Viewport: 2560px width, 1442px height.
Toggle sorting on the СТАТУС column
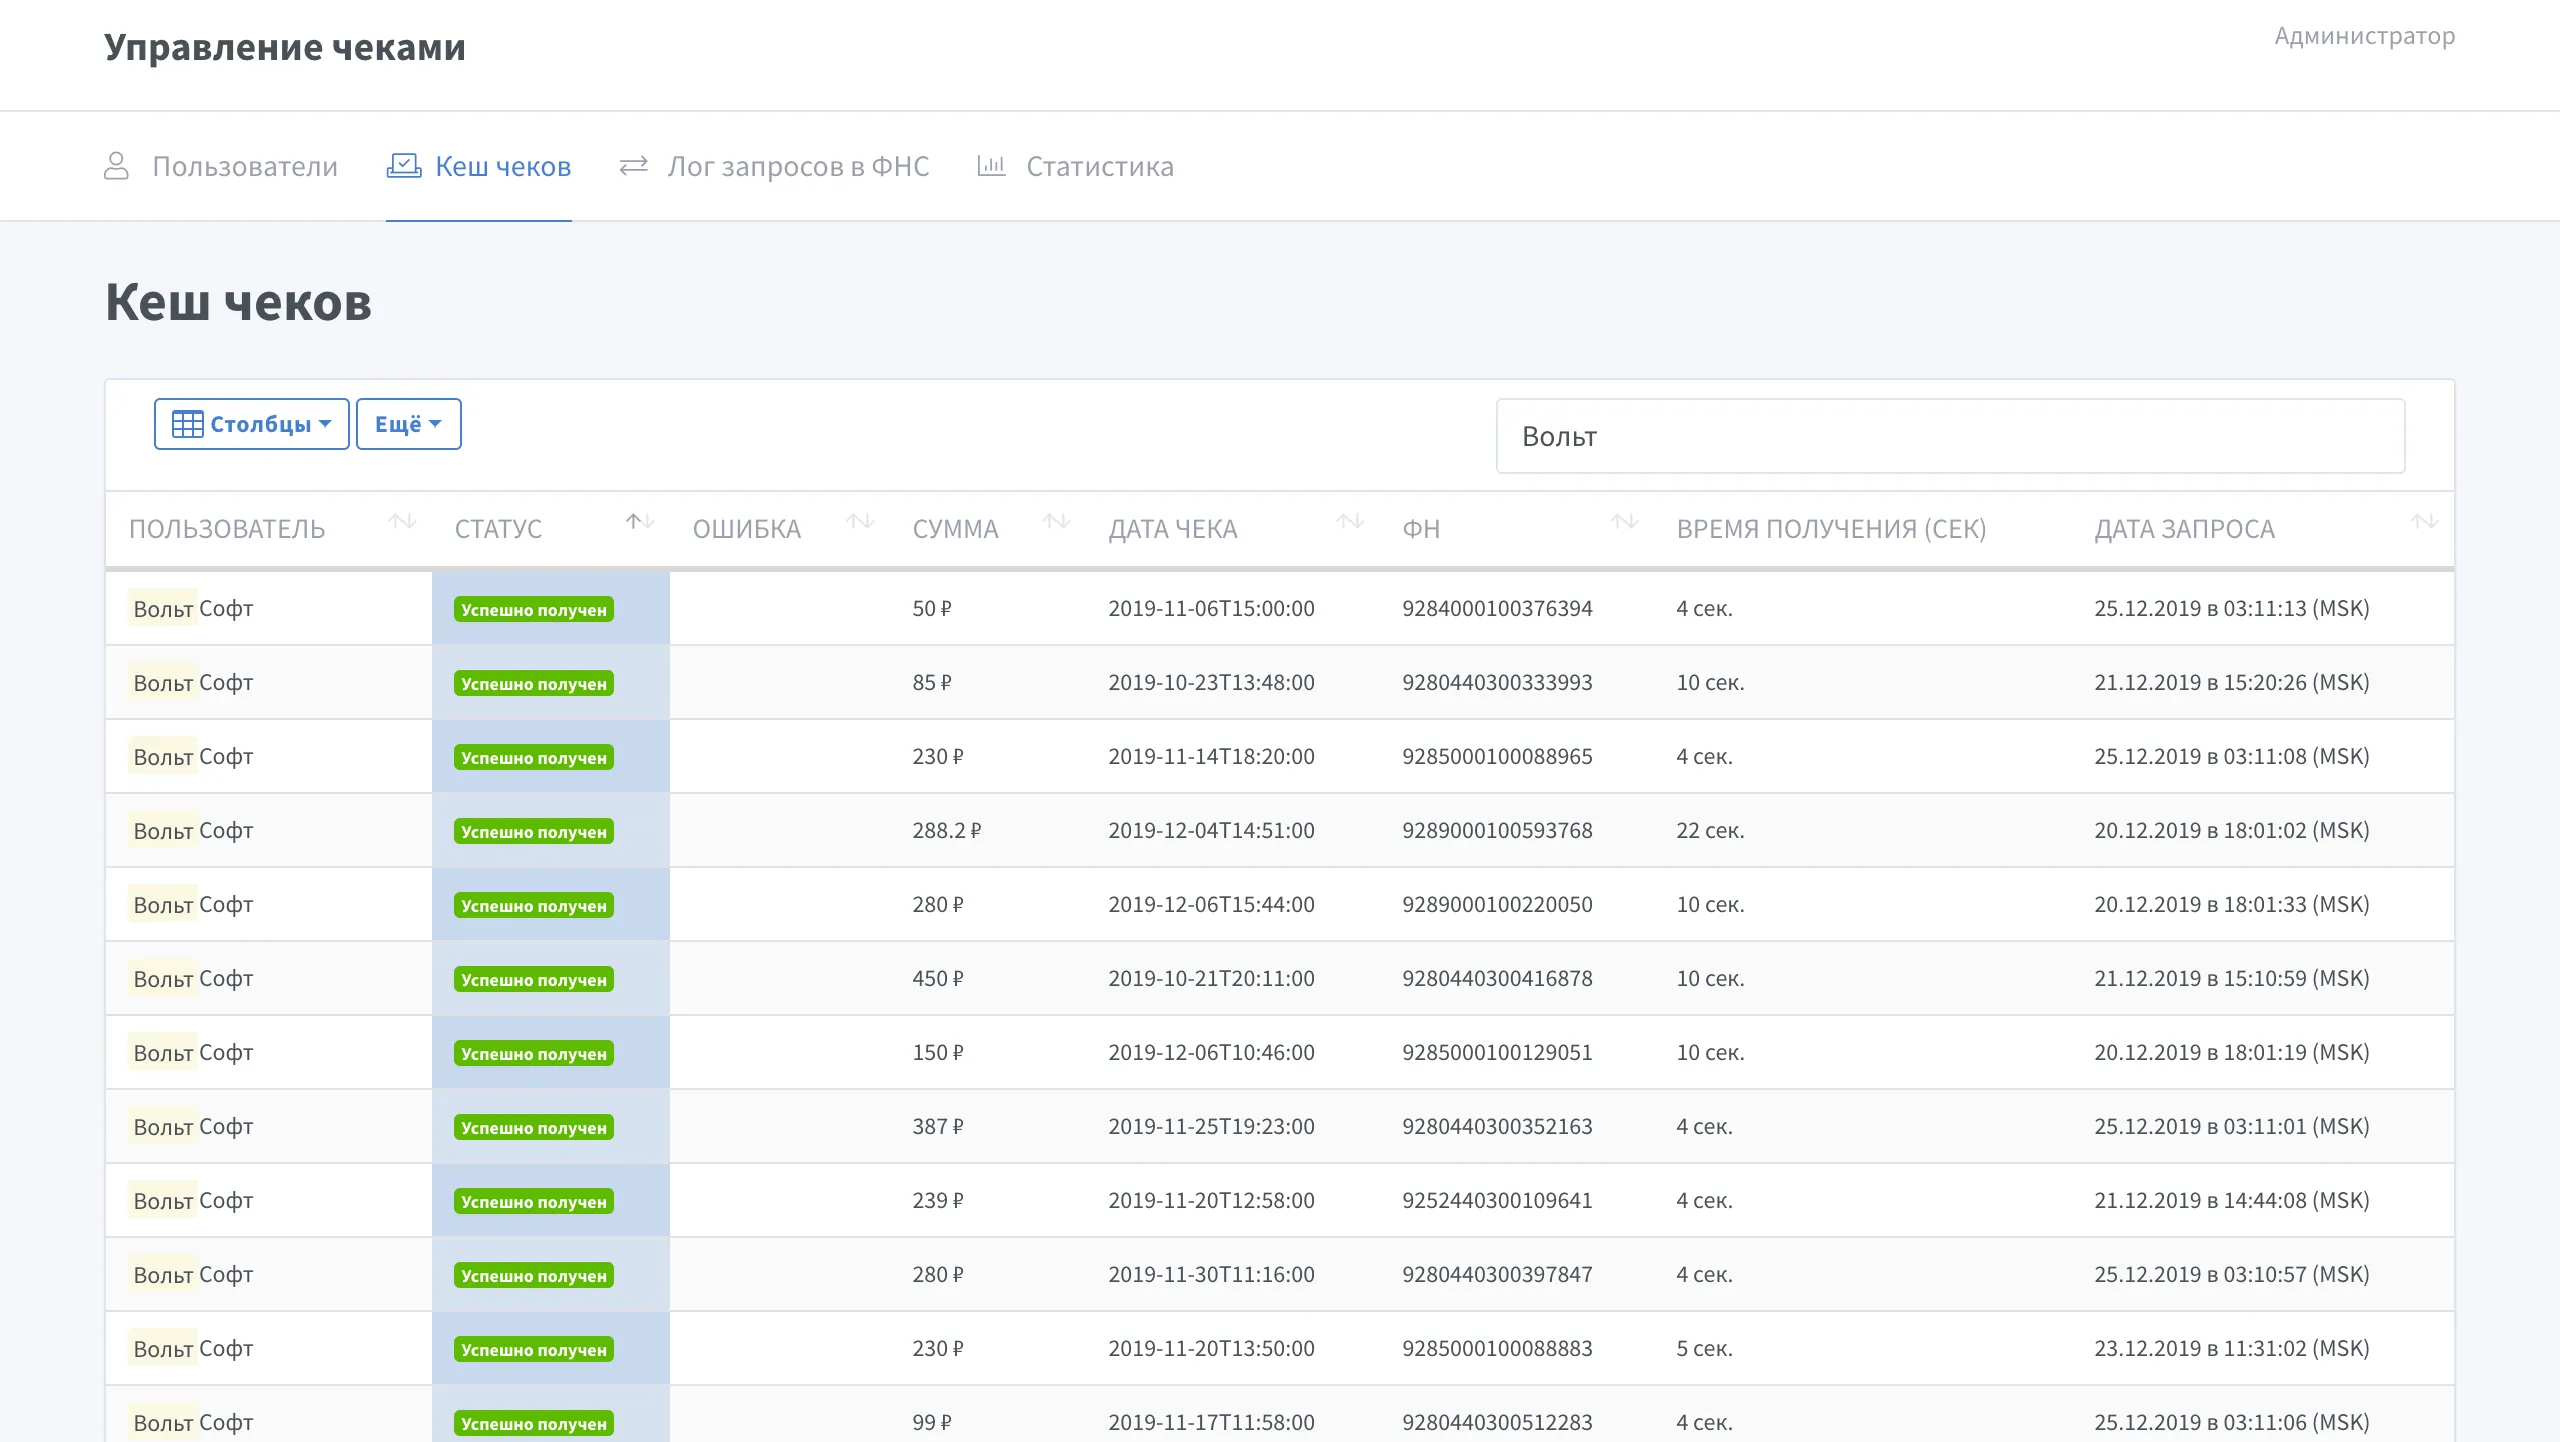[x=640, y=522]
